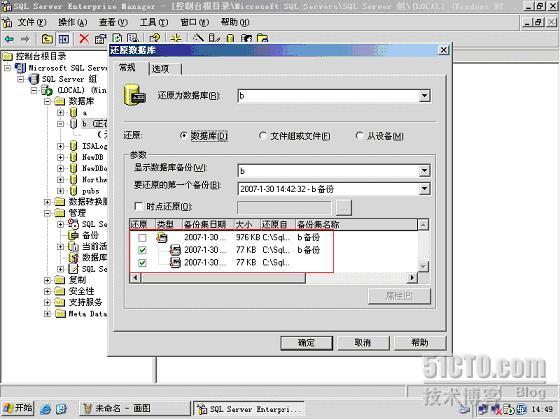Click the Back arrow toolbar icon

9,39
